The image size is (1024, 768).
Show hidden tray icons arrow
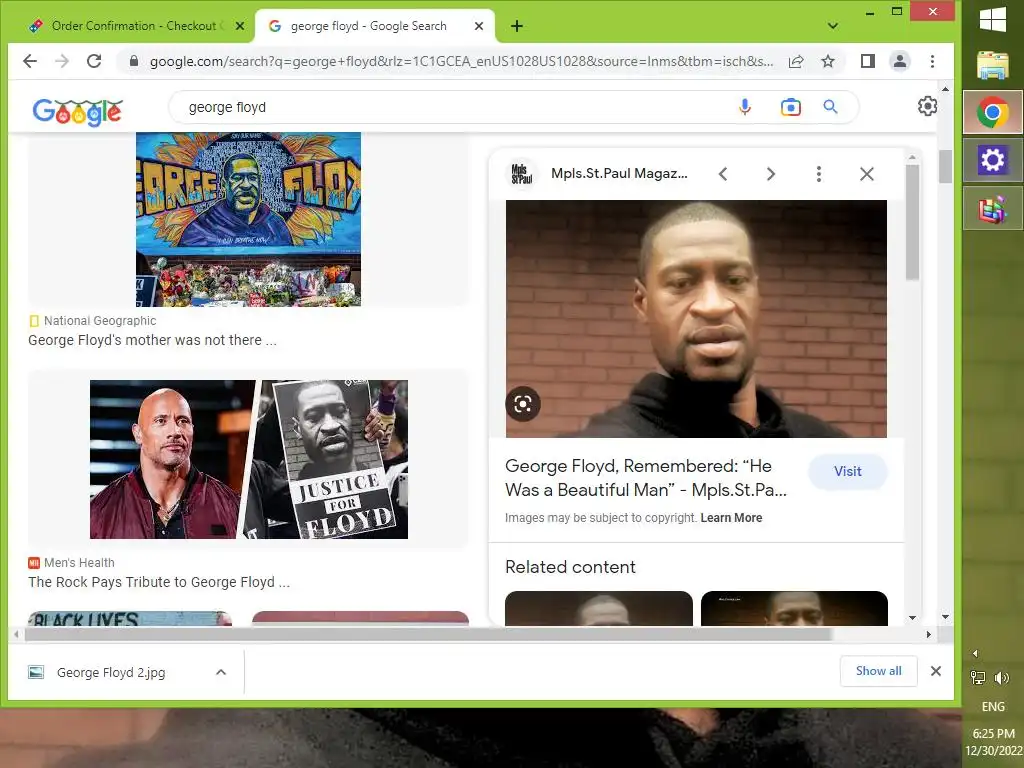point(975,654)
